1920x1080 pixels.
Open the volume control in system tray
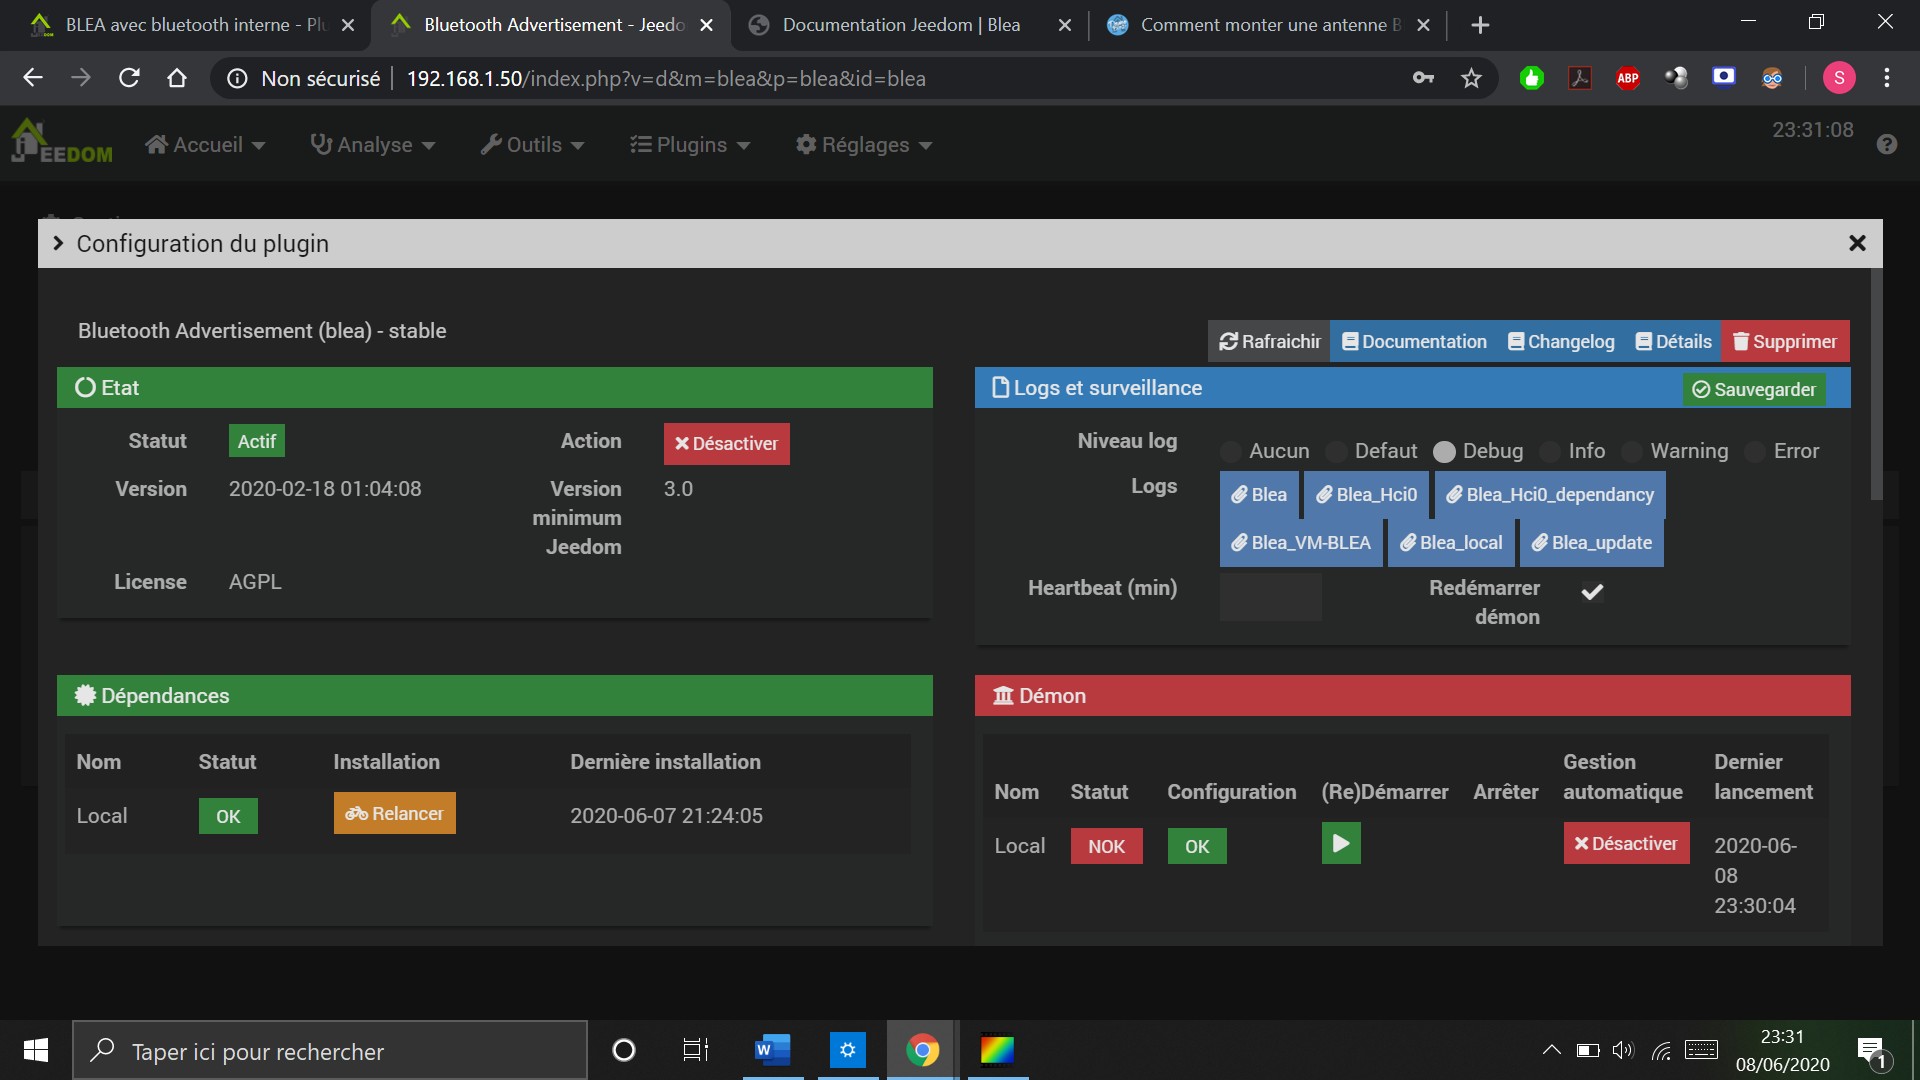(1622, 1050)
